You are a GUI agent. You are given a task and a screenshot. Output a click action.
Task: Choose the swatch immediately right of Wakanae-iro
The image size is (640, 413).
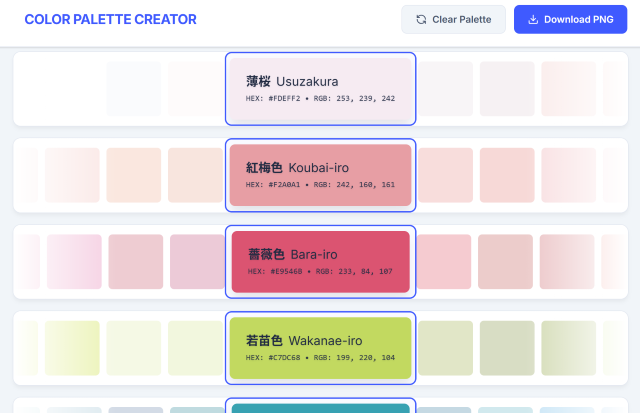(445, 348)
